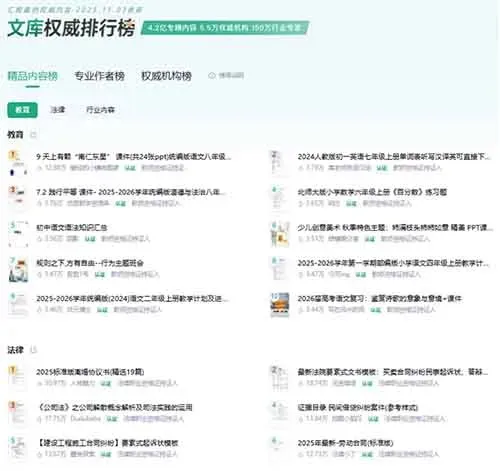Viewport: 500px width, 471px height.
Task: Open title 7.2 践行平等 课件- 2025-2026学年
Action: point(131,192)
